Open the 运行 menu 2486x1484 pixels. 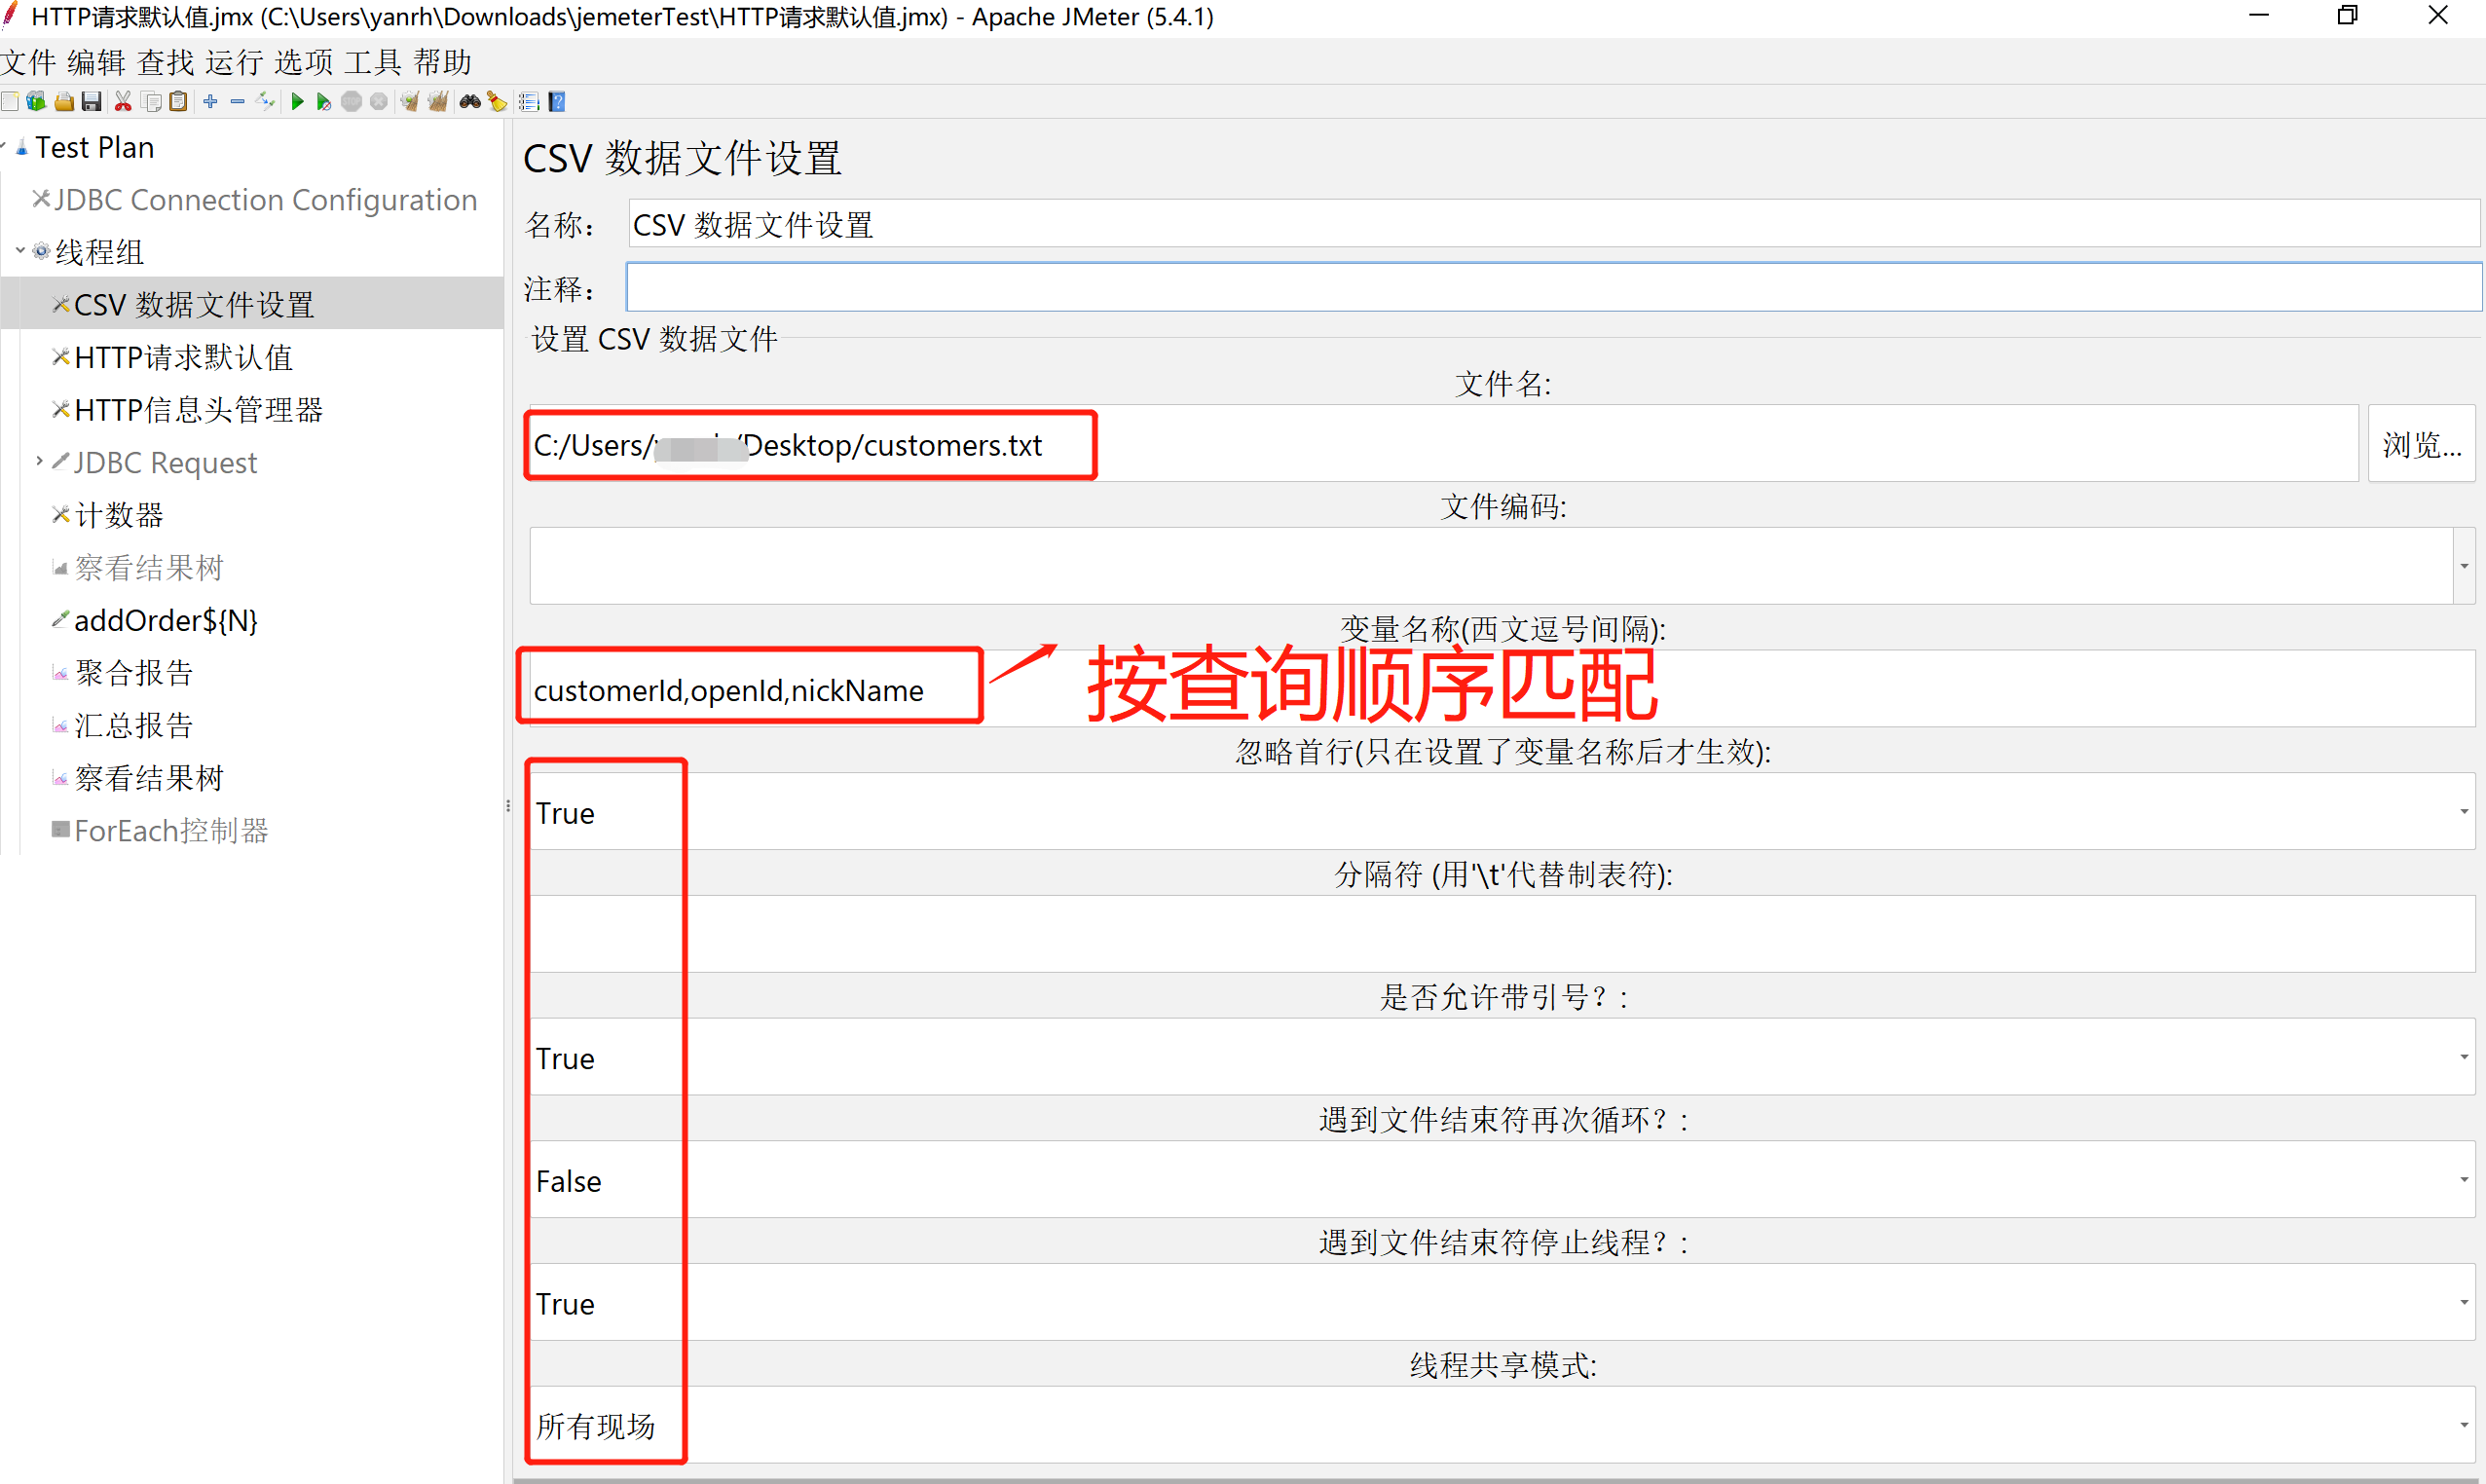point(234,62)
